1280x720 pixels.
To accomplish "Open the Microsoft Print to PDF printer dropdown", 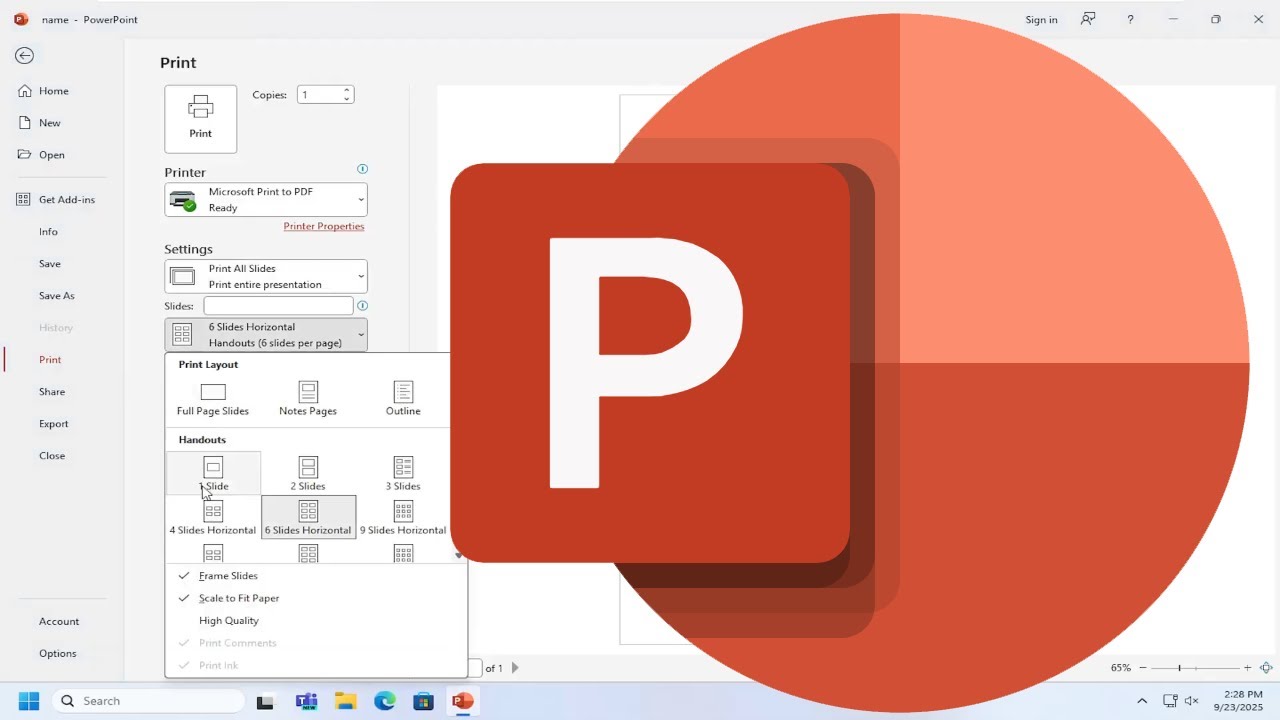I will [x=266, y=199].
